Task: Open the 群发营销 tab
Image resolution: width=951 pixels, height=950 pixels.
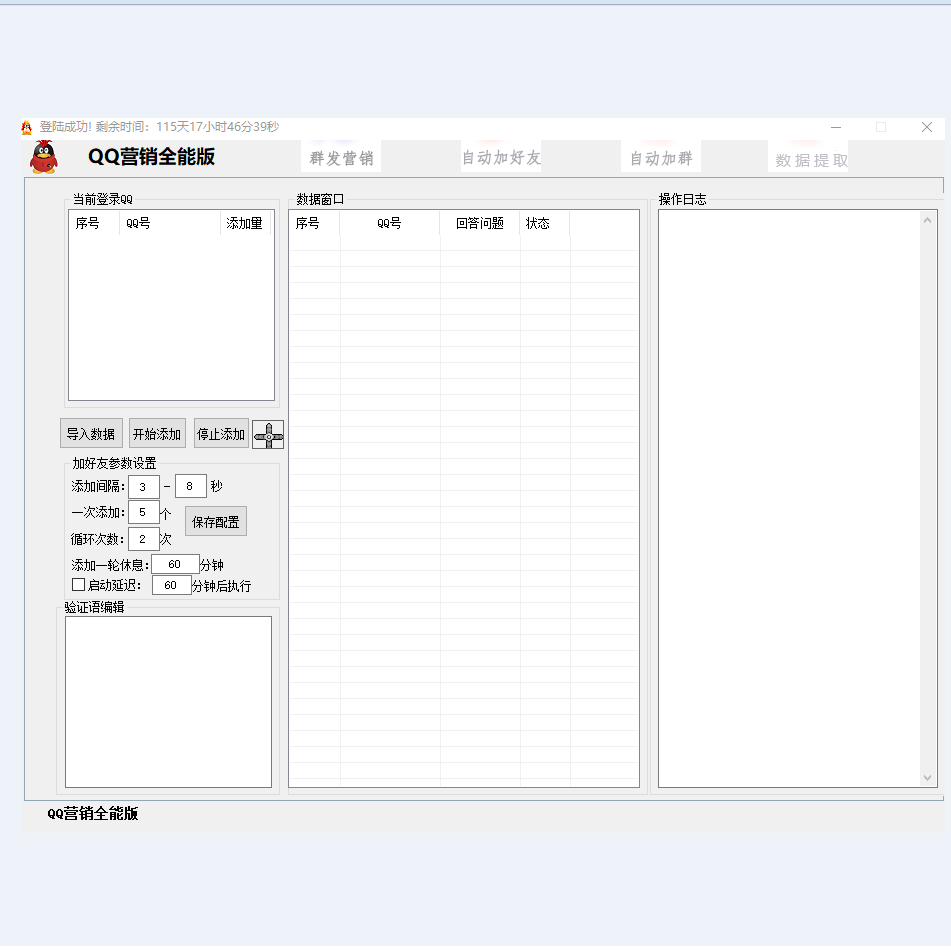Action: pyautogui.click(x=341, y=158)
